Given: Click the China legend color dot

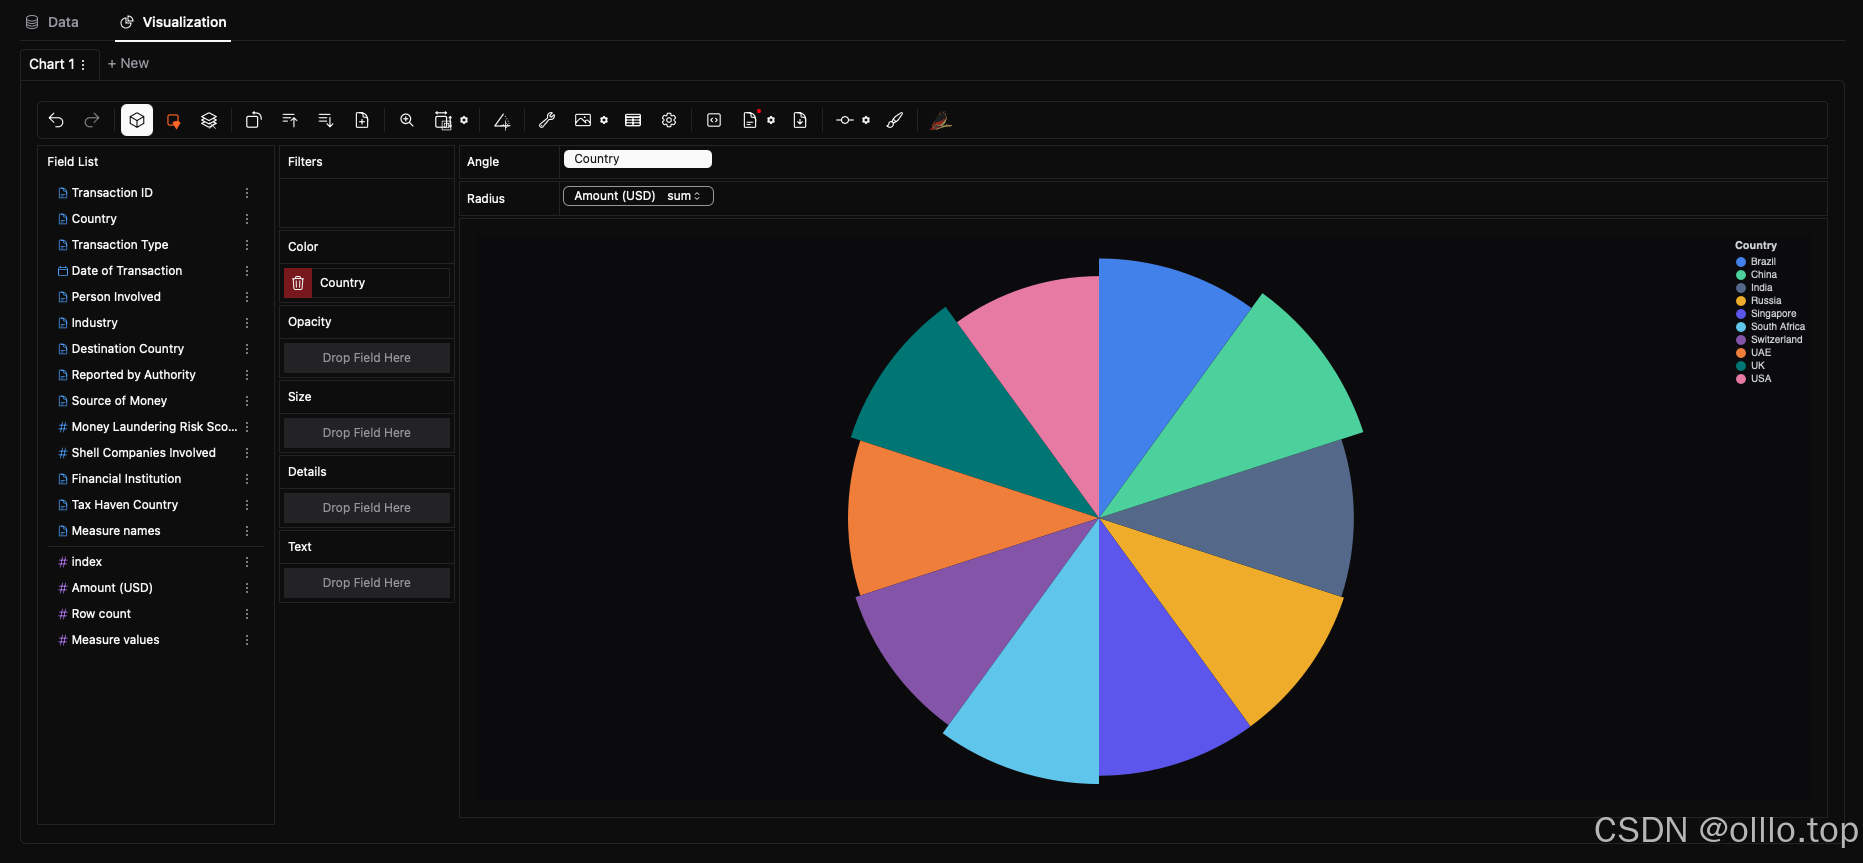Looking at the screenshot, I should 1741,275.
